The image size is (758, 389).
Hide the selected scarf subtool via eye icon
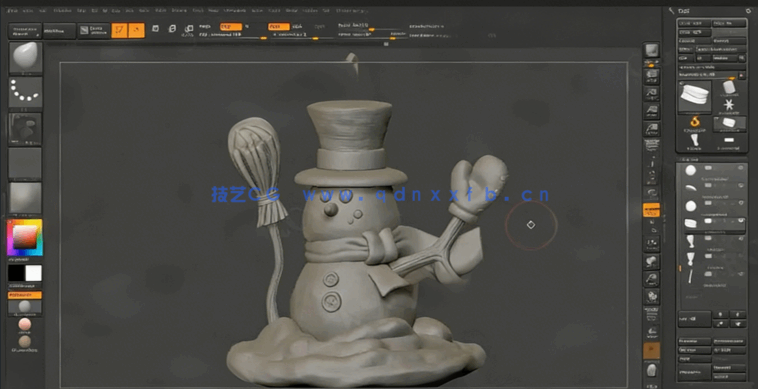click(740, 221)
